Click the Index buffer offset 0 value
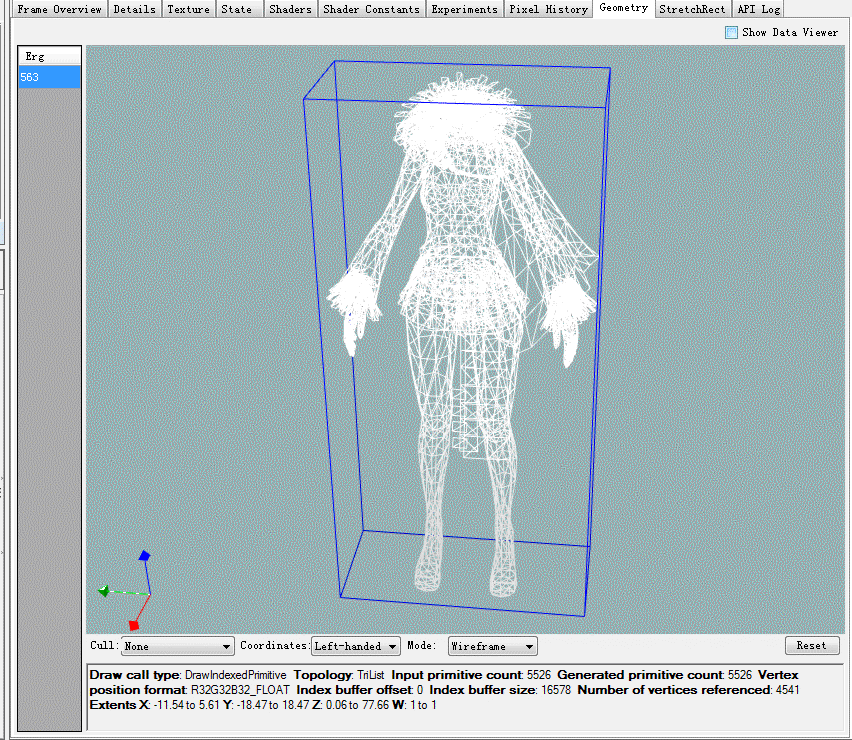The image size is (852, 740). click(x=420, y=690)
